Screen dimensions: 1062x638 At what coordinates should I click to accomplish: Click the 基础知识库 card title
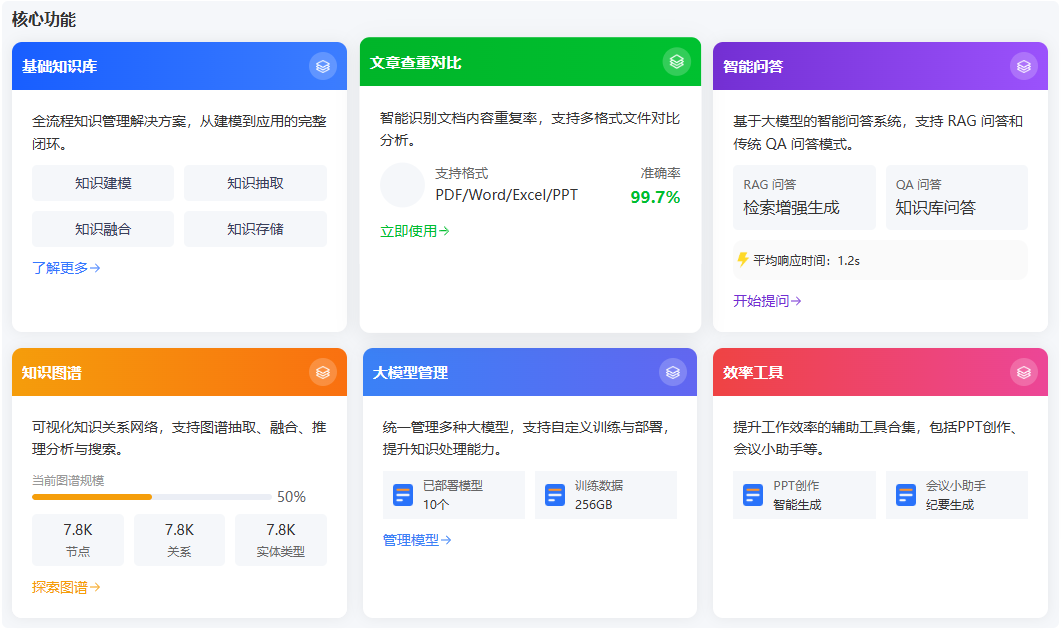point(60,66)
